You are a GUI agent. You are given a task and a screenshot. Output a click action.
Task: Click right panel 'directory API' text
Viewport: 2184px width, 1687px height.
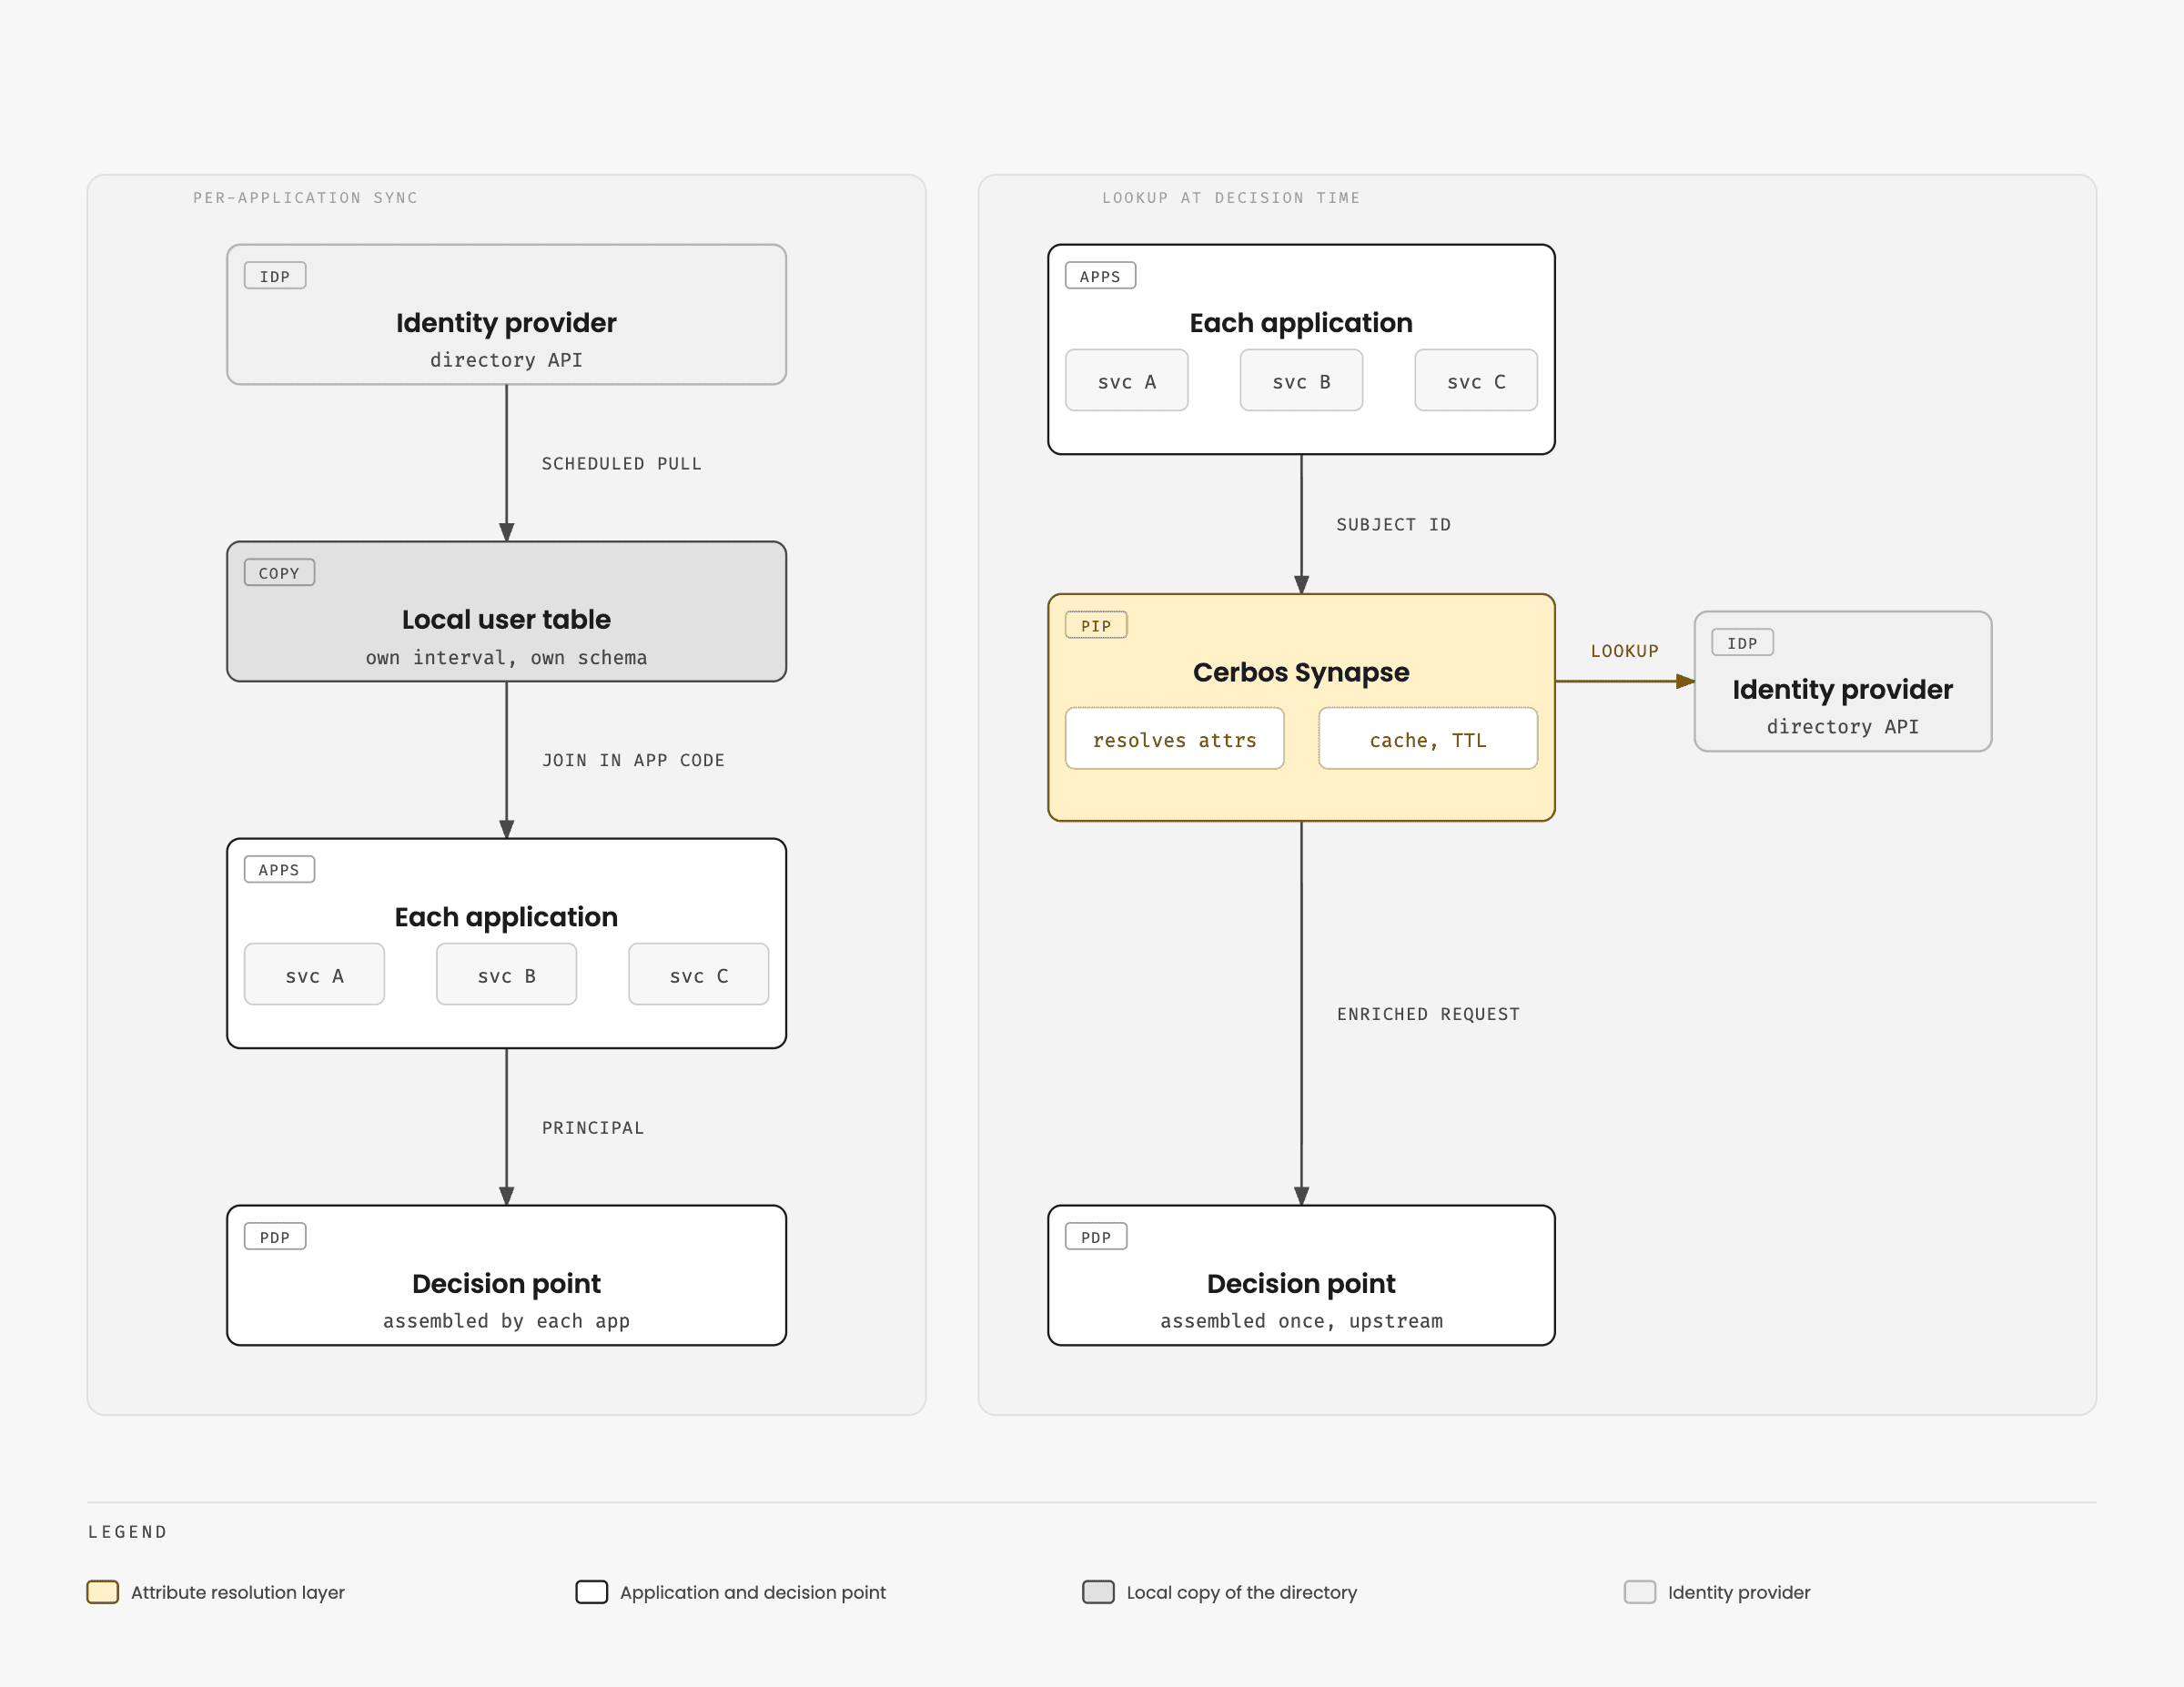pyautogui.click(x=1842, y=727)
